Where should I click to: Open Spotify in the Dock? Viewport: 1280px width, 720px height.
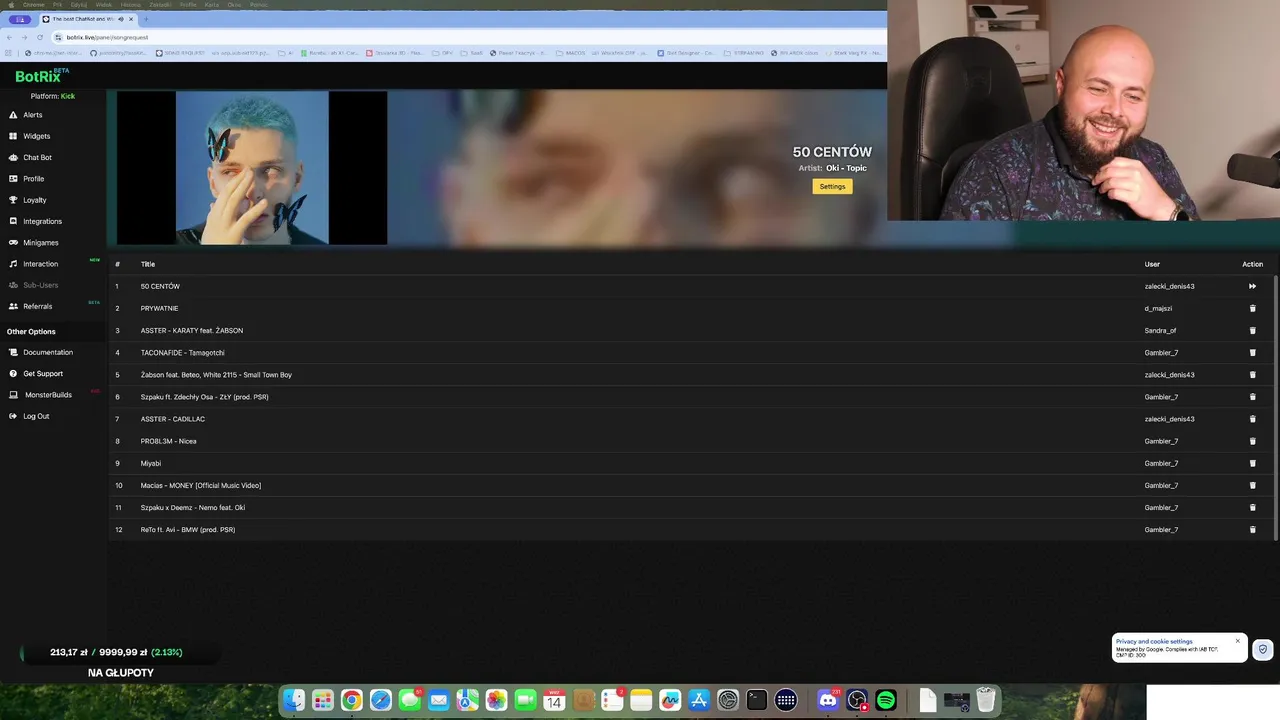886,701
